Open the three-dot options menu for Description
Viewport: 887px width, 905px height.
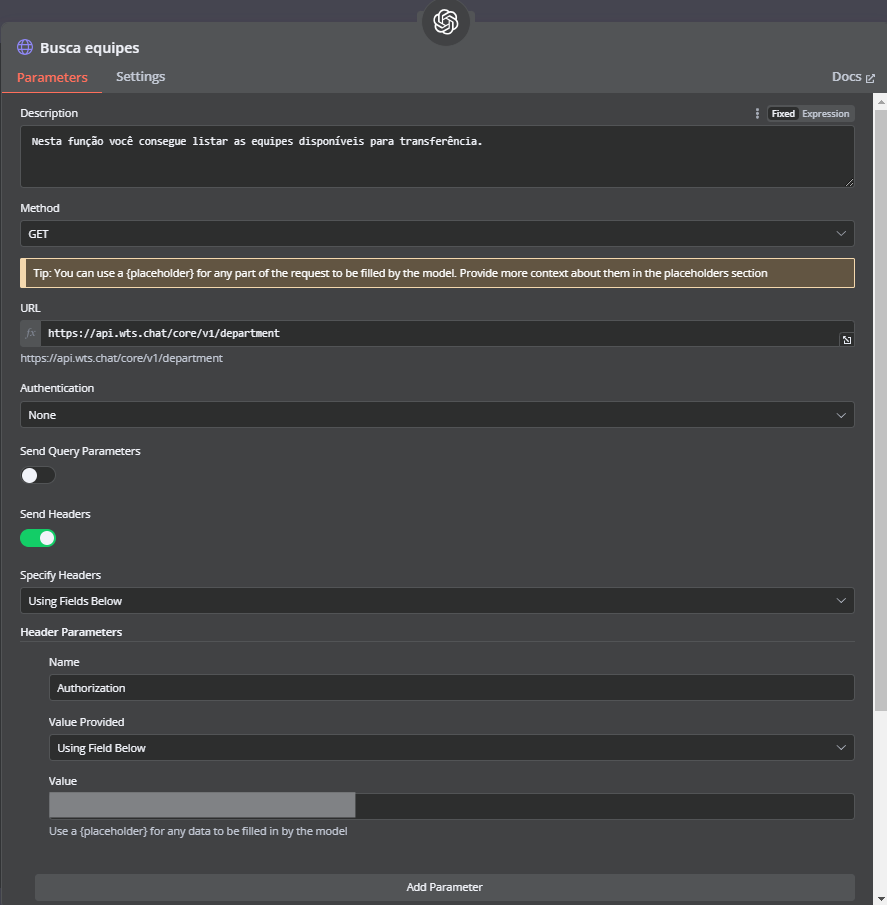click(x=757, y=113)
